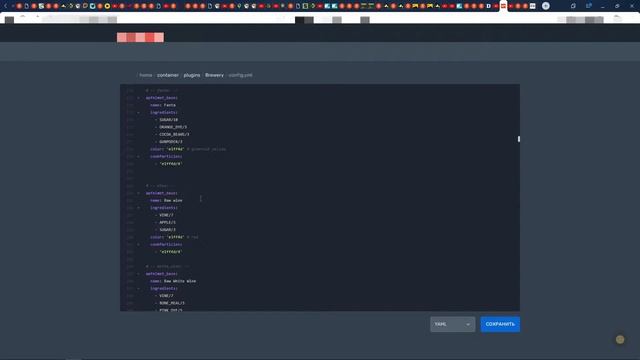This screenshot has height=360, width=640.
Task: Click the ORANGE_DYE/5 ingredient line
Action: coord(173,127)
